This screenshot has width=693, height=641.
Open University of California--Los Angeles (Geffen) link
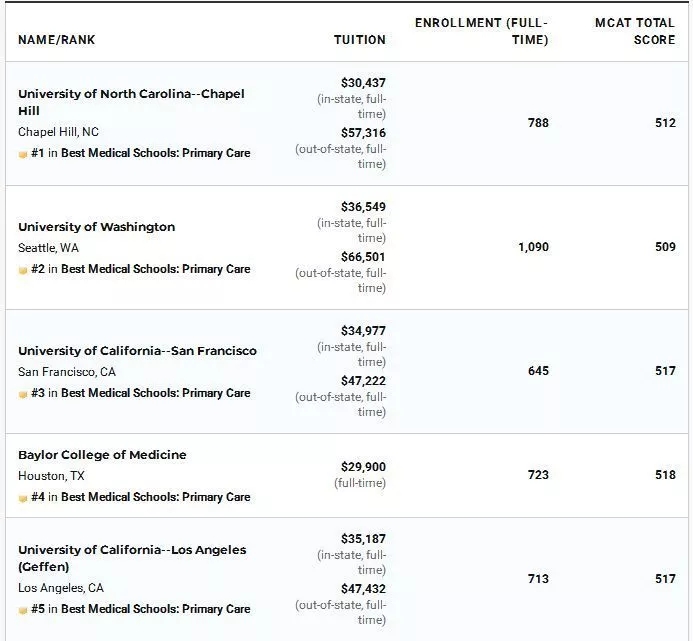click(131, 550)
